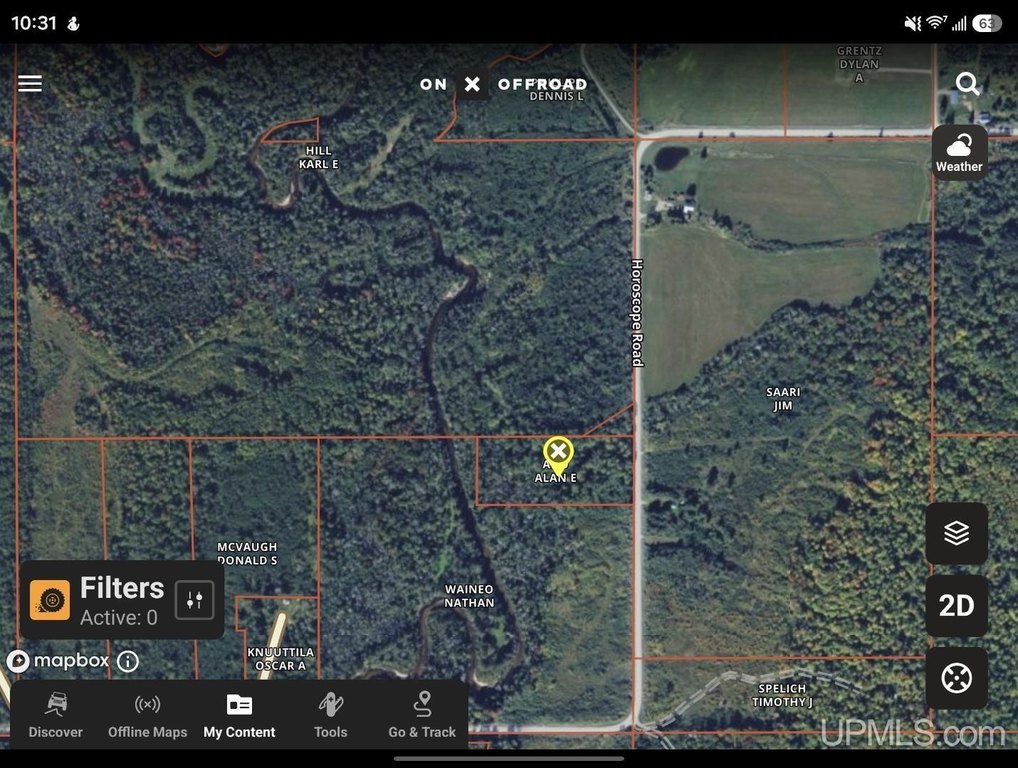1018x768 pixels.
Task: Open the My Content tab
Action: 240,715
